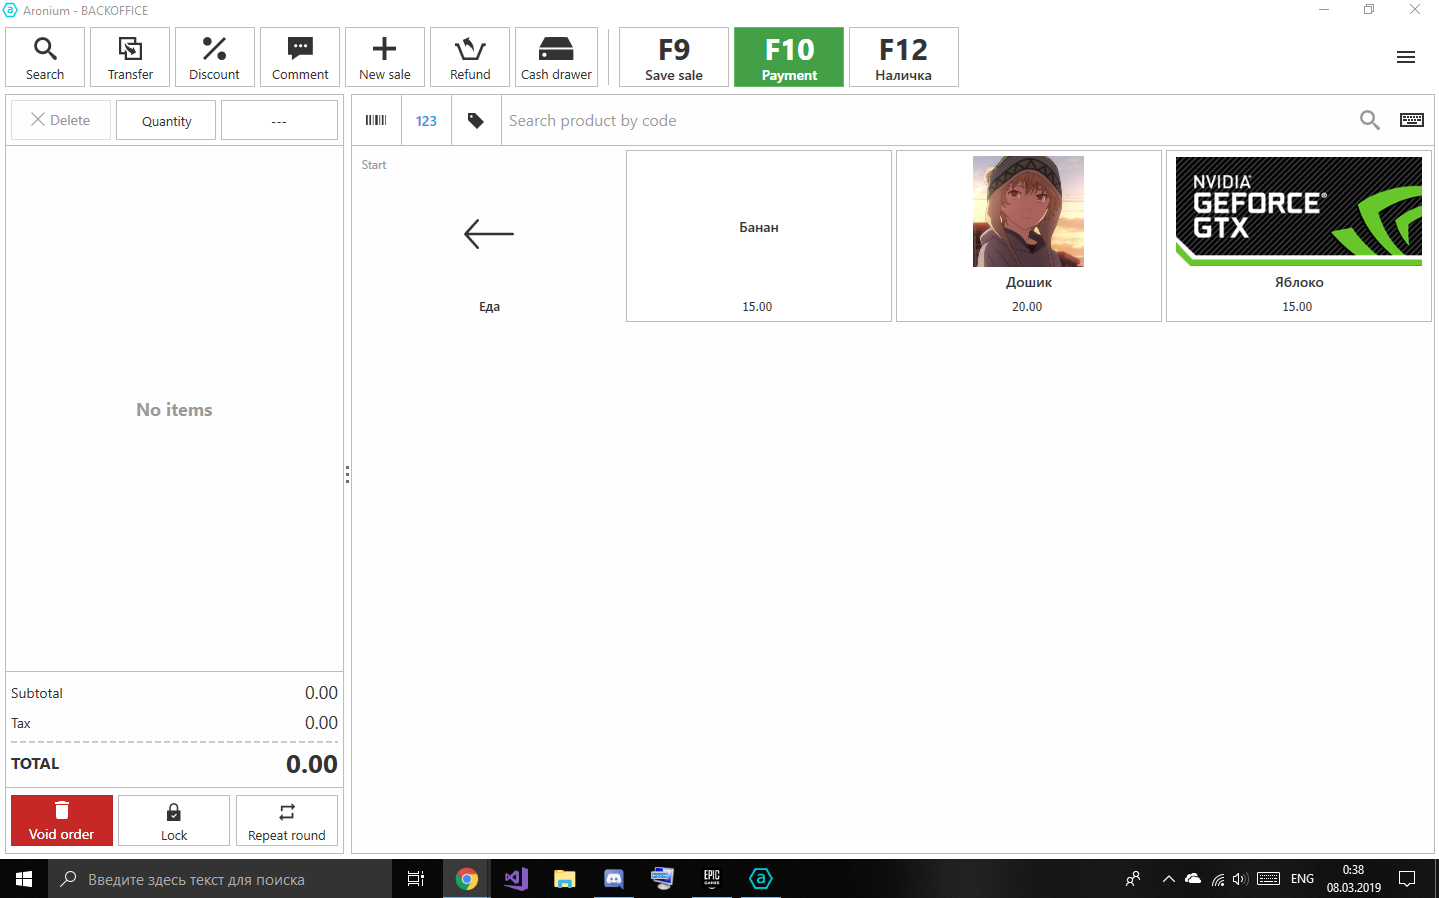Click F9 Save sale
The height and width of the screenshot is (898, 1439).
pyautogui.click(x=674, y=58)
